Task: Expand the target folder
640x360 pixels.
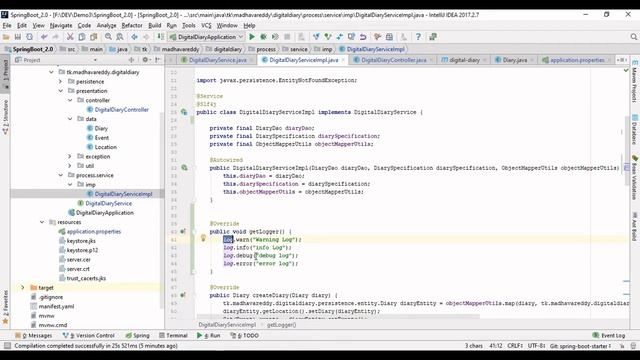Action: click(23, 288)
